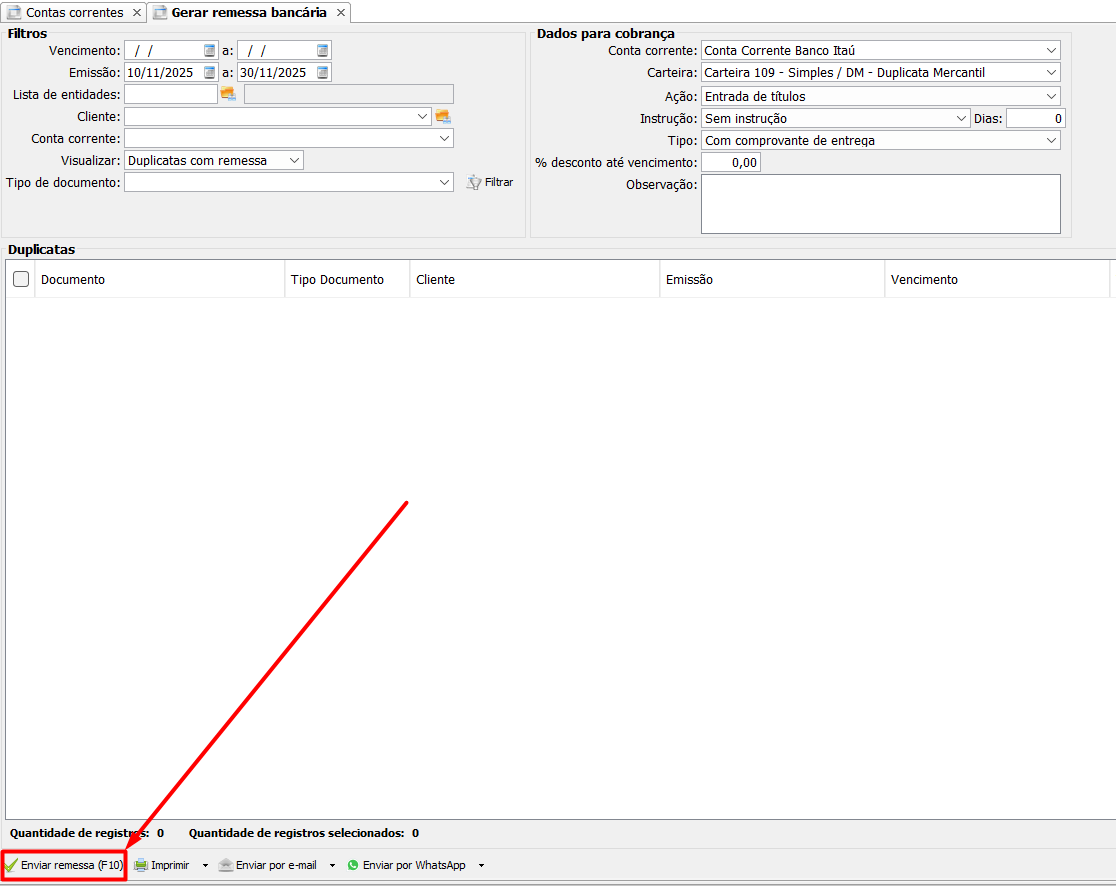Open calendar picker for Emissão end date

point(322,72)
